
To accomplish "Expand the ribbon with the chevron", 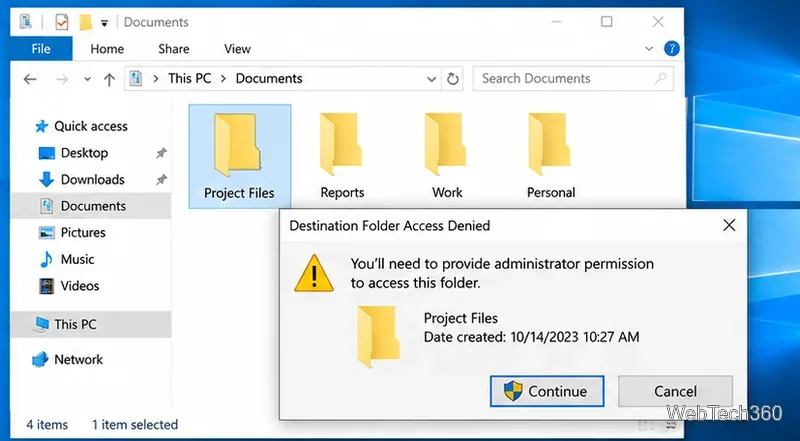I will tap(649, 49).
